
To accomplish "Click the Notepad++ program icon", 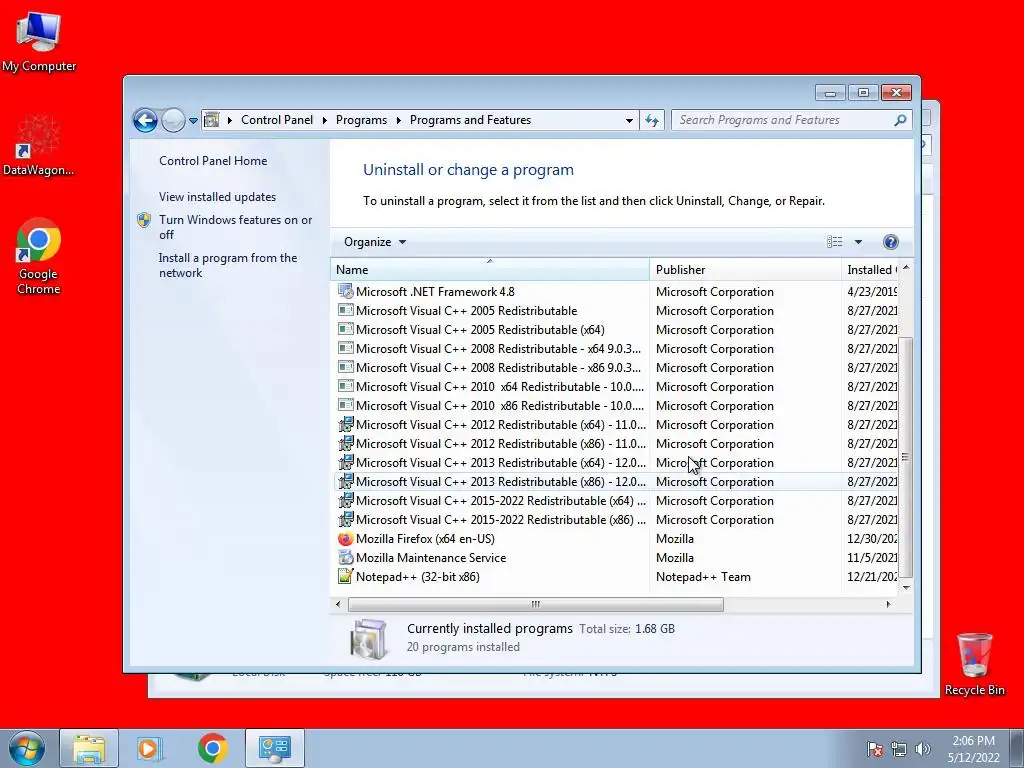I will tap(345, 577).
